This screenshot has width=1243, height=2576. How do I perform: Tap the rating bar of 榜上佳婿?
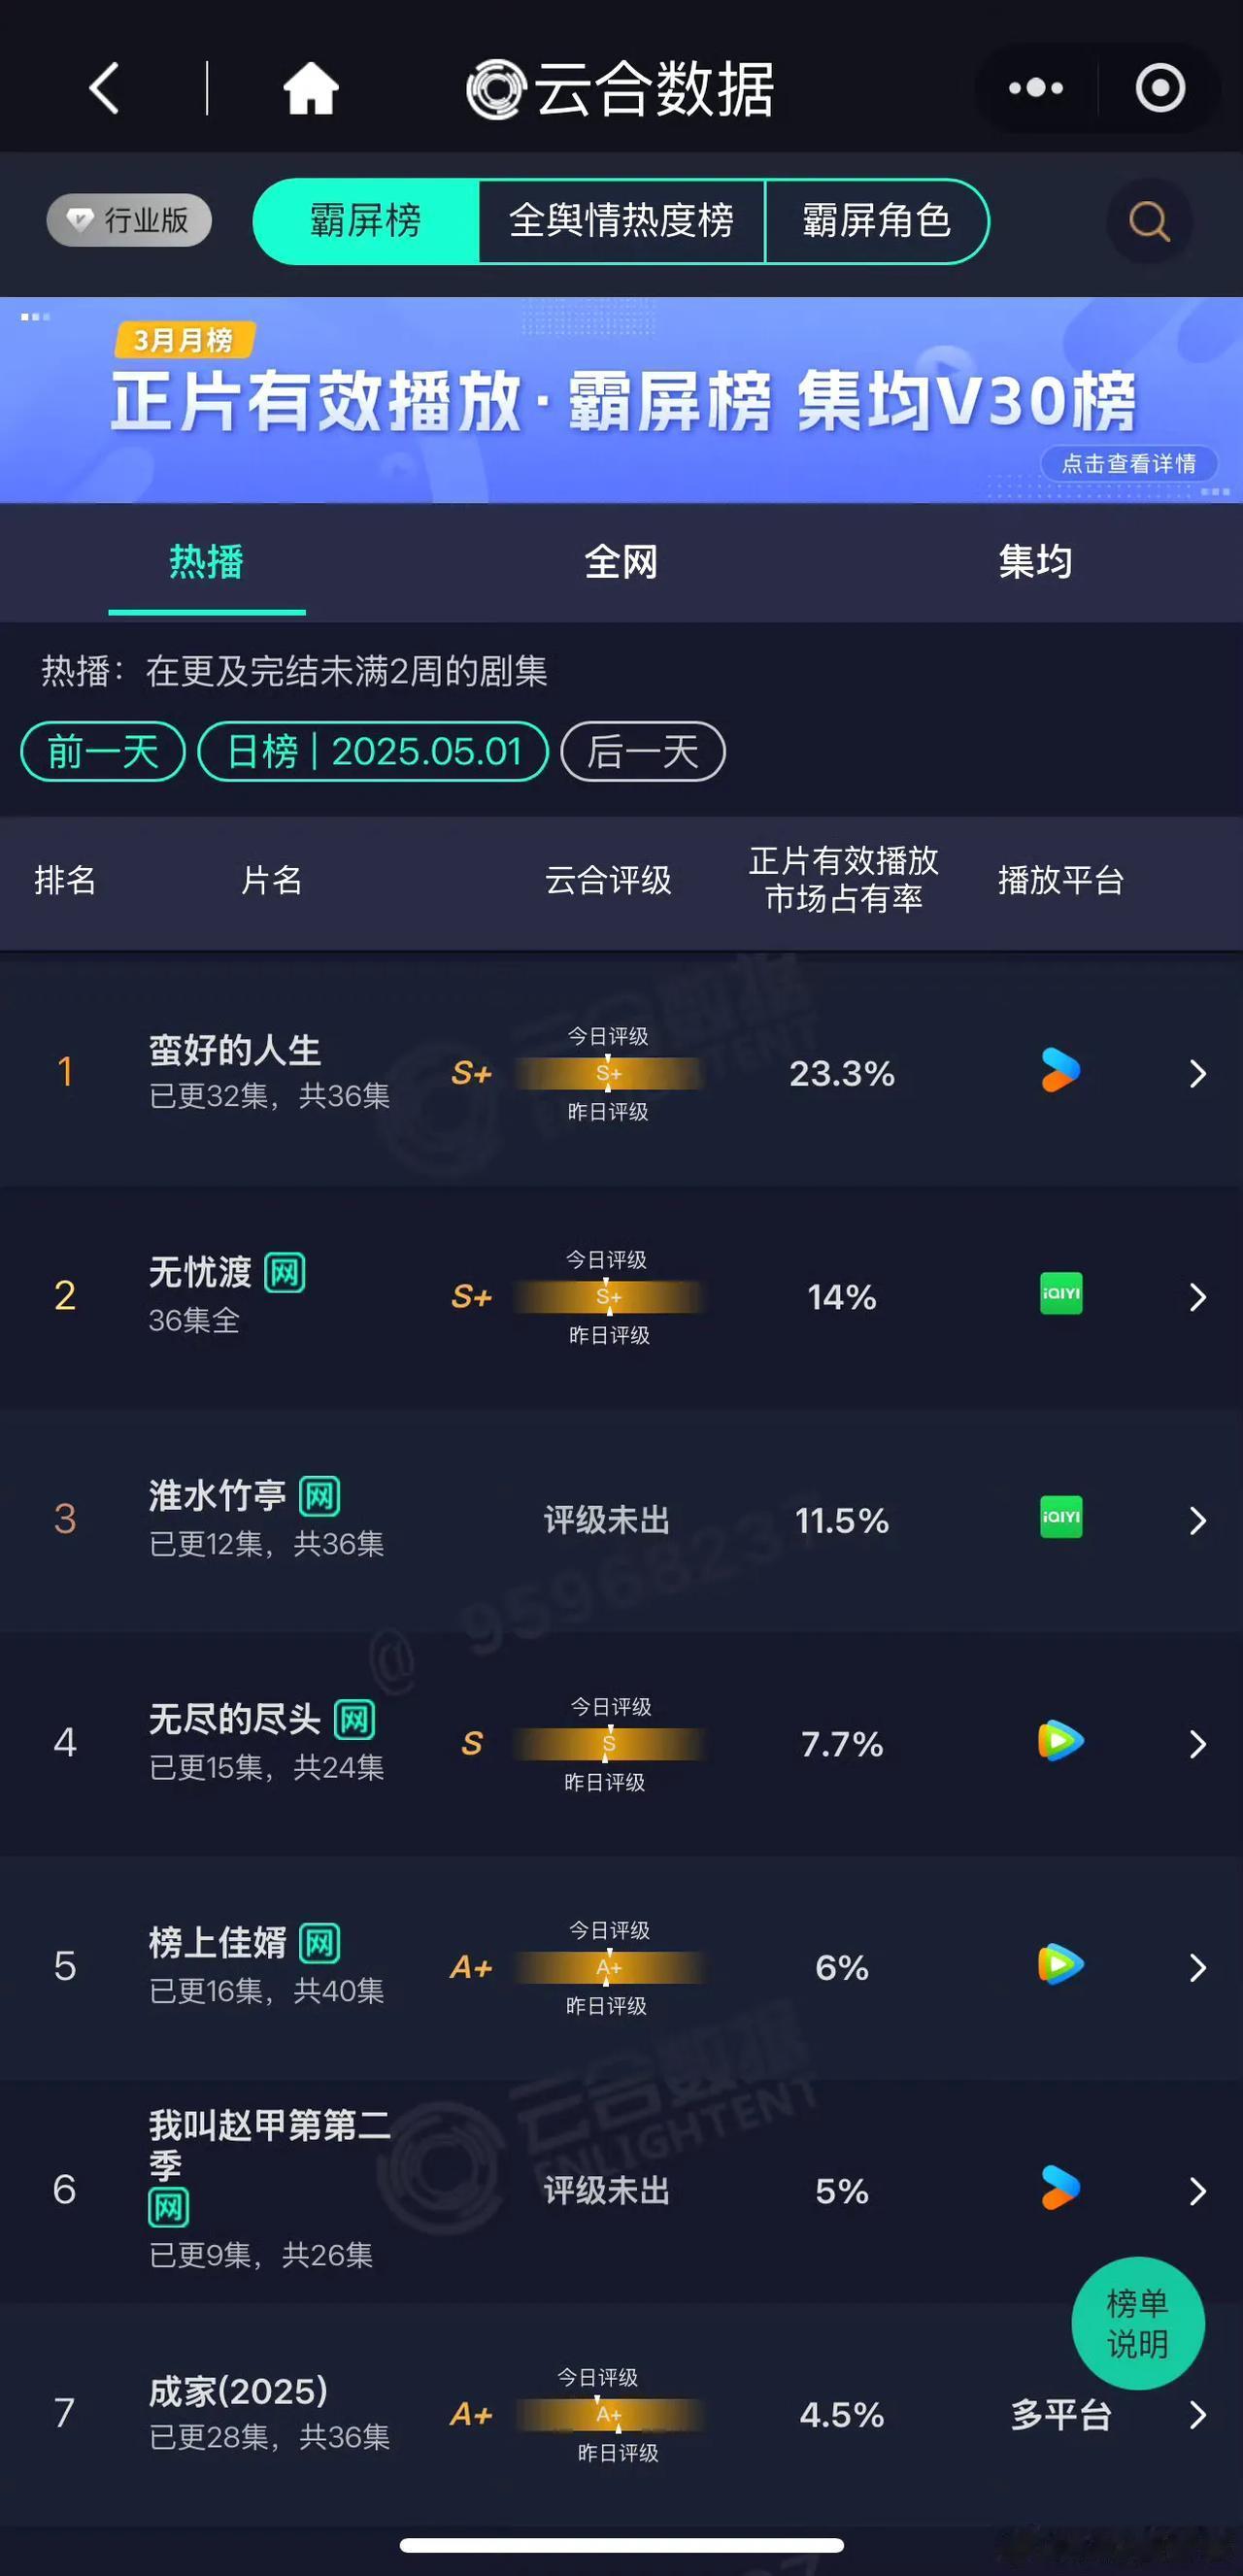(x=608, y=1967)
